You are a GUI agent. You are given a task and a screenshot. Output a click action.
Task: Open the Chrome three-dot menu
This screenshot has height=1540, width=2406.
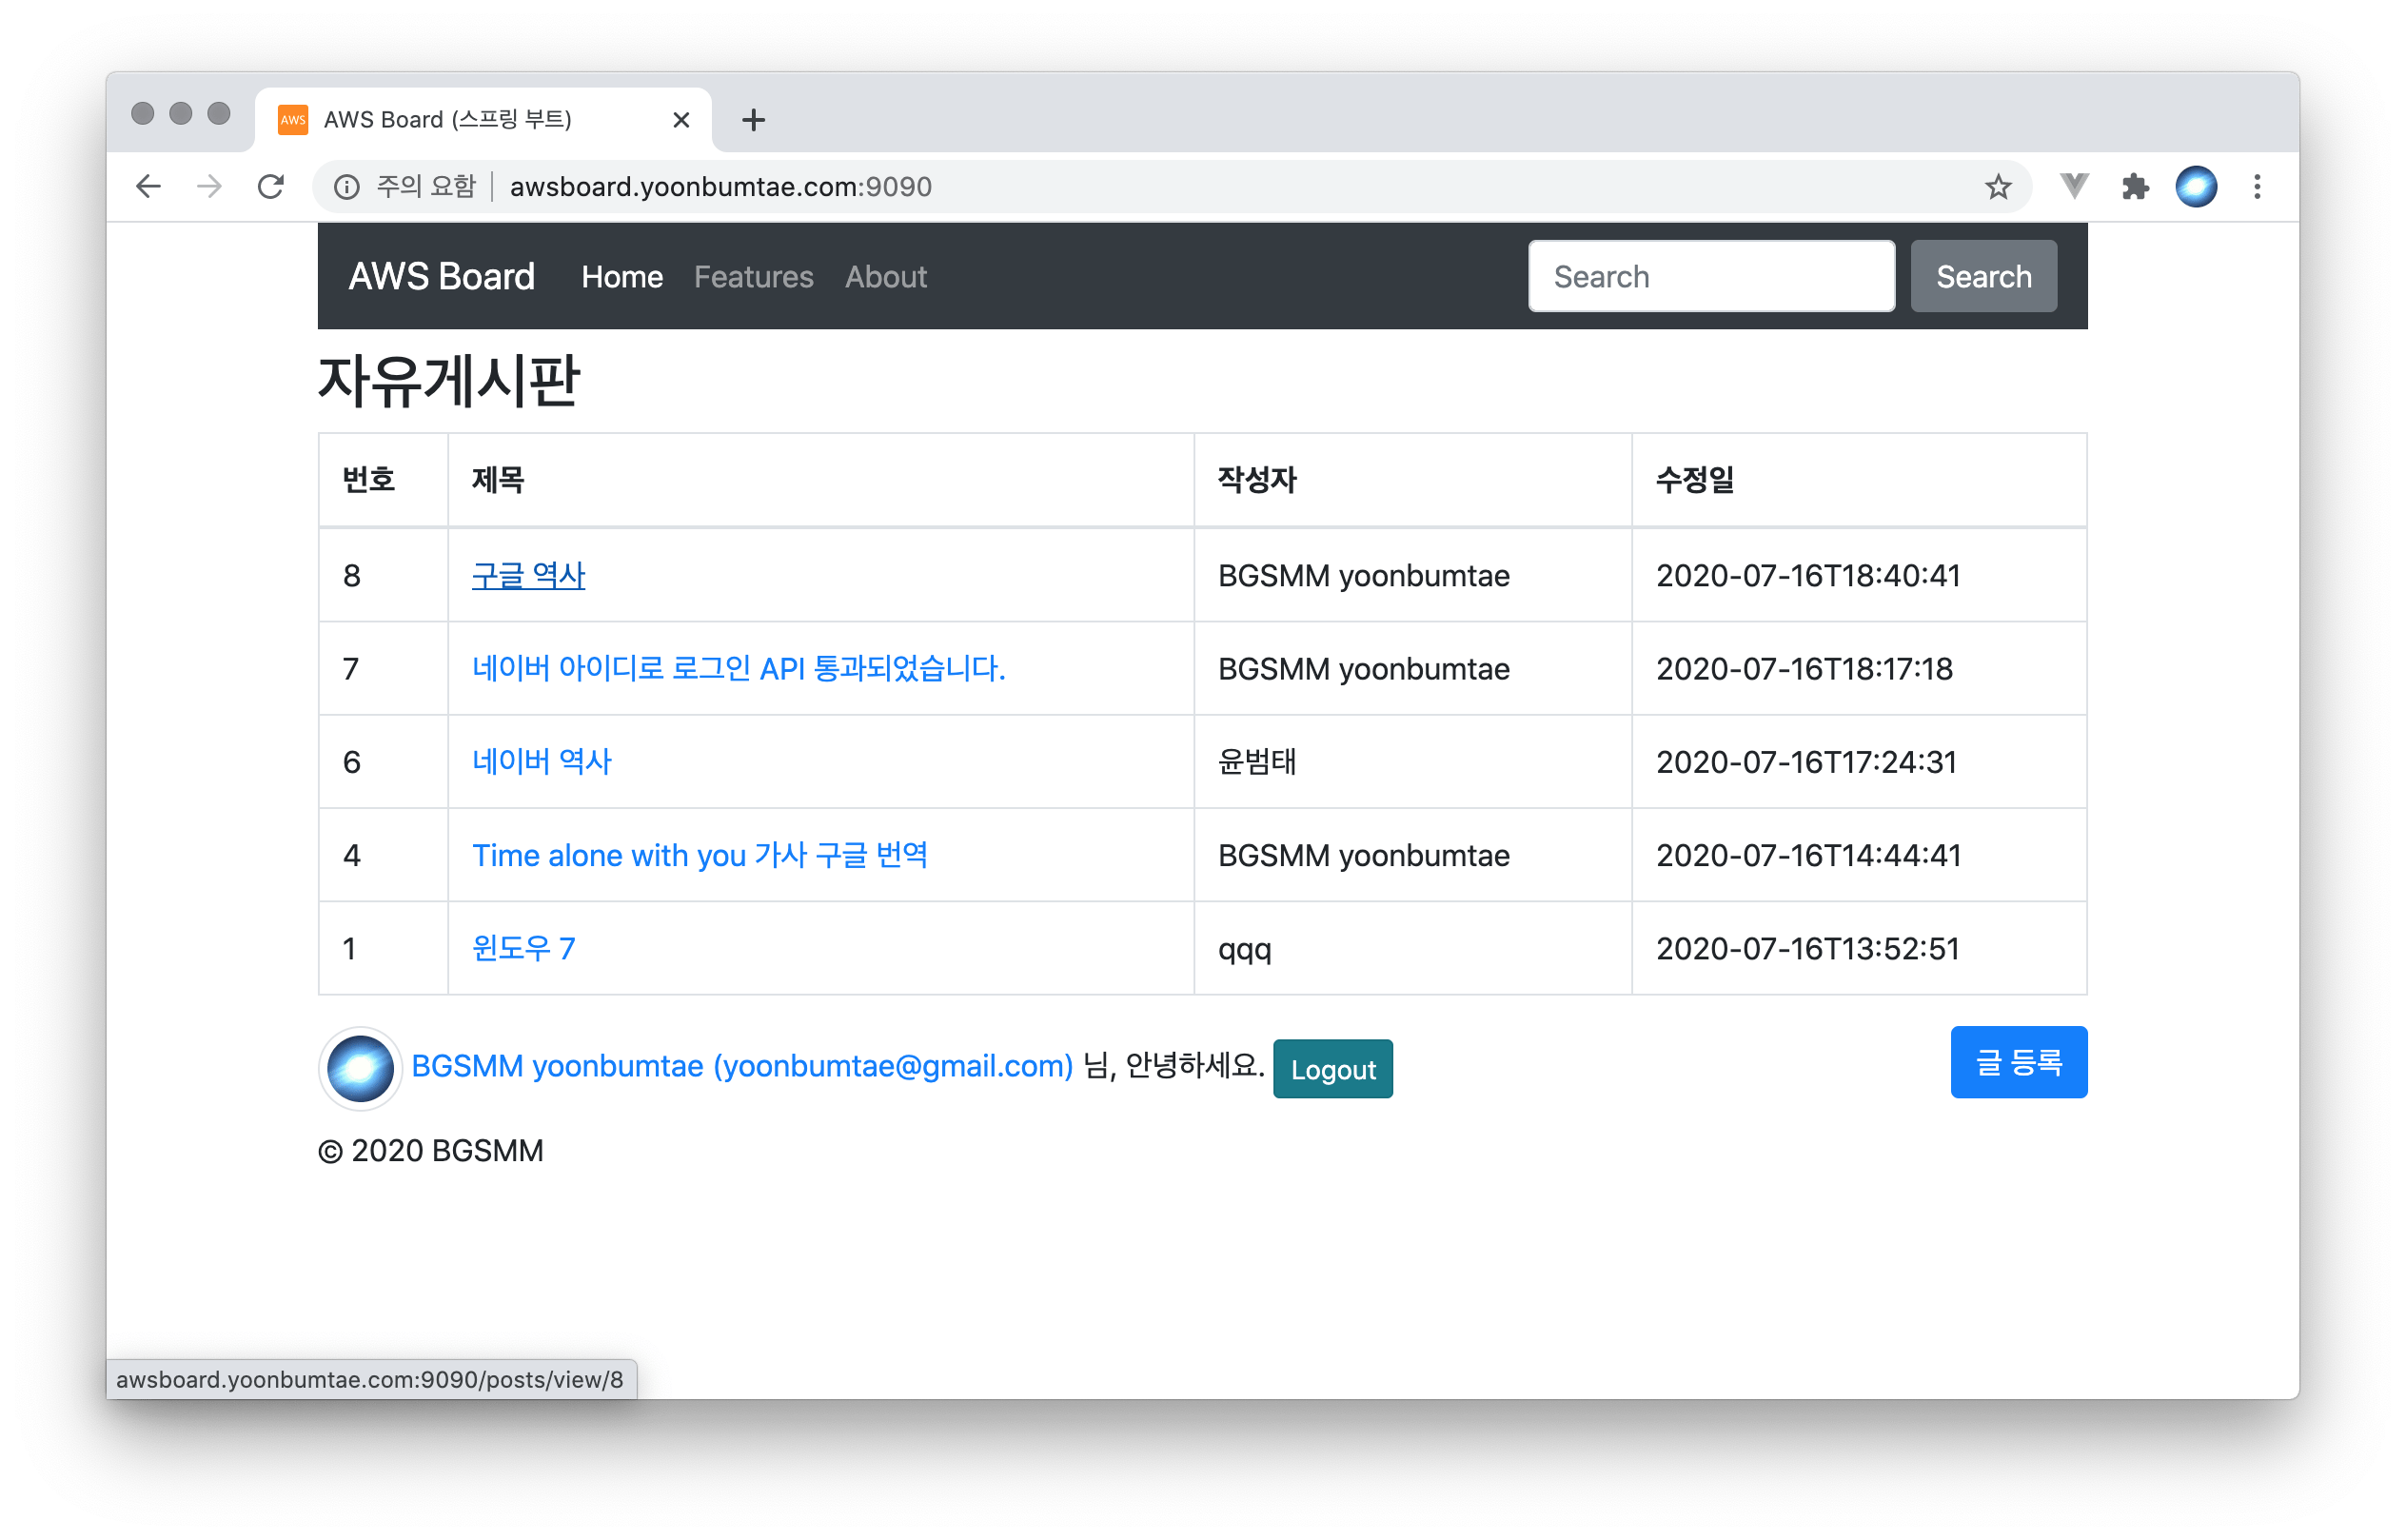(2257, 187)
